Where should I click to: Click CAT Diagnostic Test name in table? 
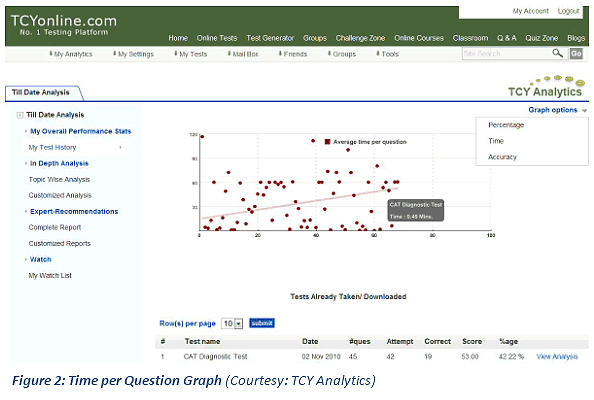point(215,356)
